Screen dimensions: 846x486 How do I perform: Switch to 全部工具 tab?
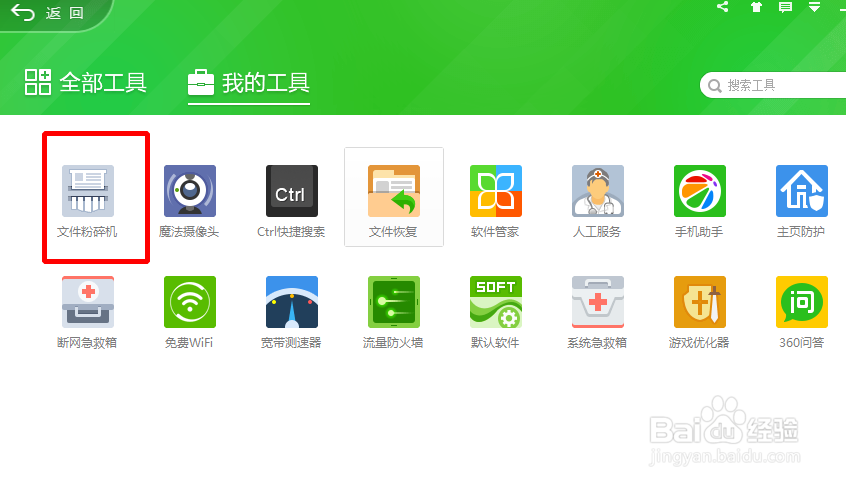(x=86, y=83)
